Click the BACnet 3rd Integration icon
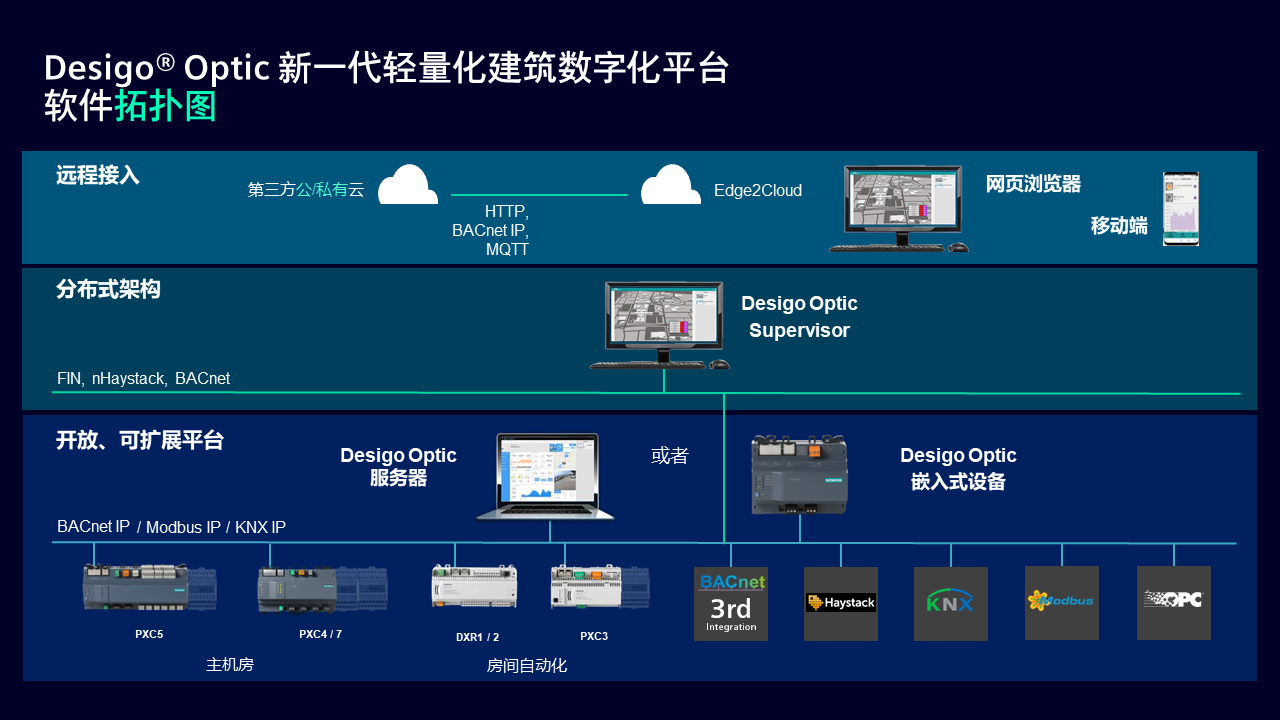The image size is (1280, 720). point(731,604)
